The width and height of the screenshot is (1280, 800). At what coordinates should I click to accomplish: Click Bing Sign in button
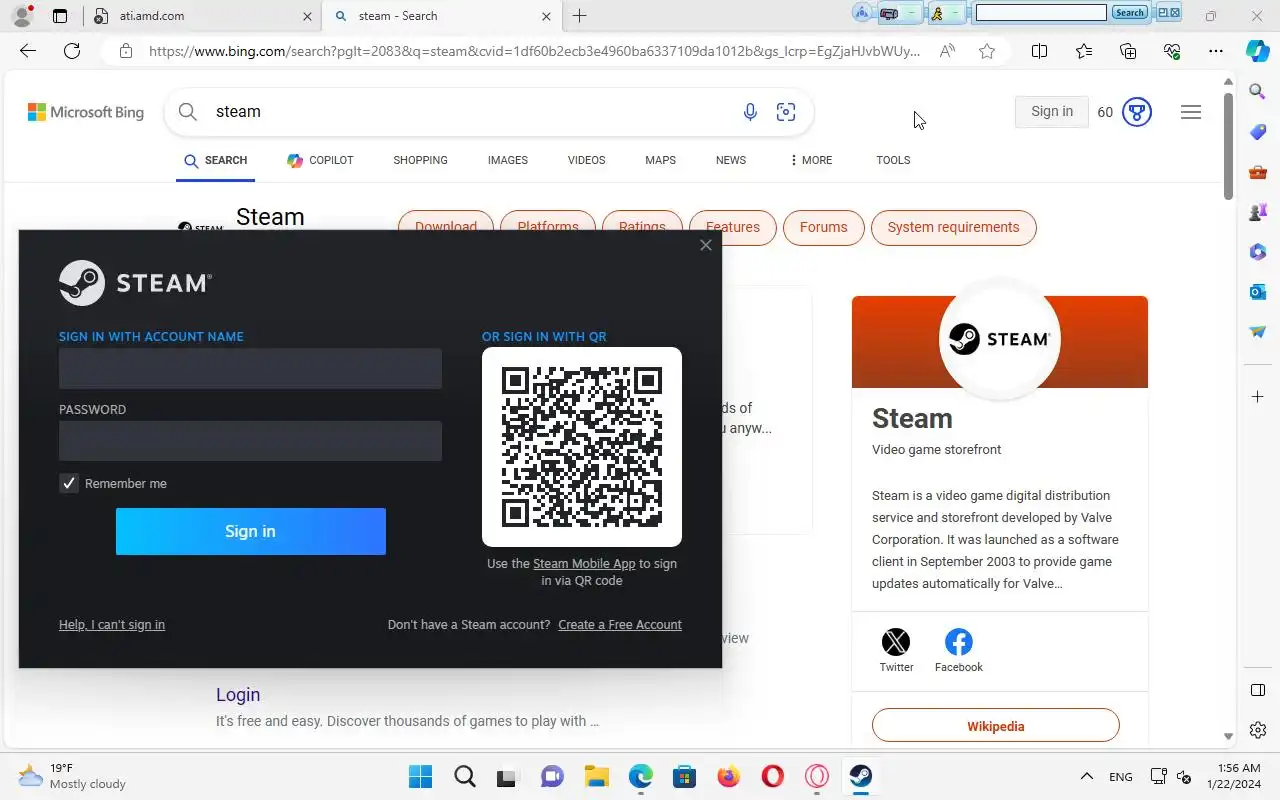pyautogui.click(x=1052, y=111)
